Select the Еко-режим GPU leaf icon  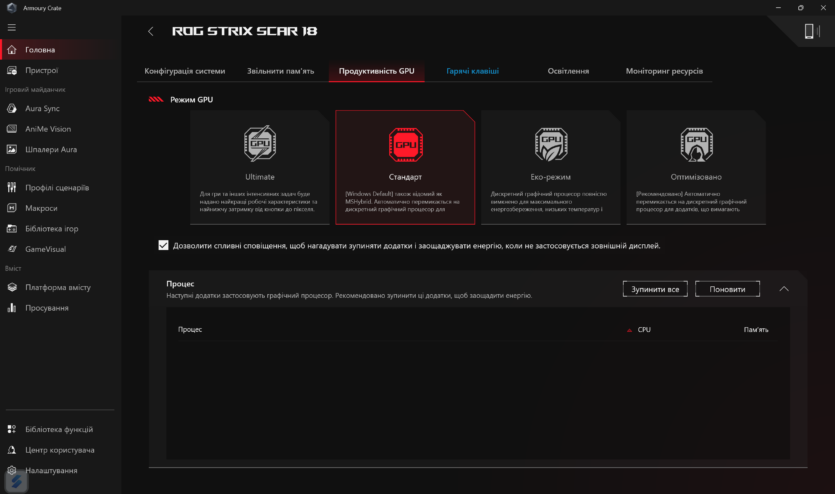pos(551,144)
